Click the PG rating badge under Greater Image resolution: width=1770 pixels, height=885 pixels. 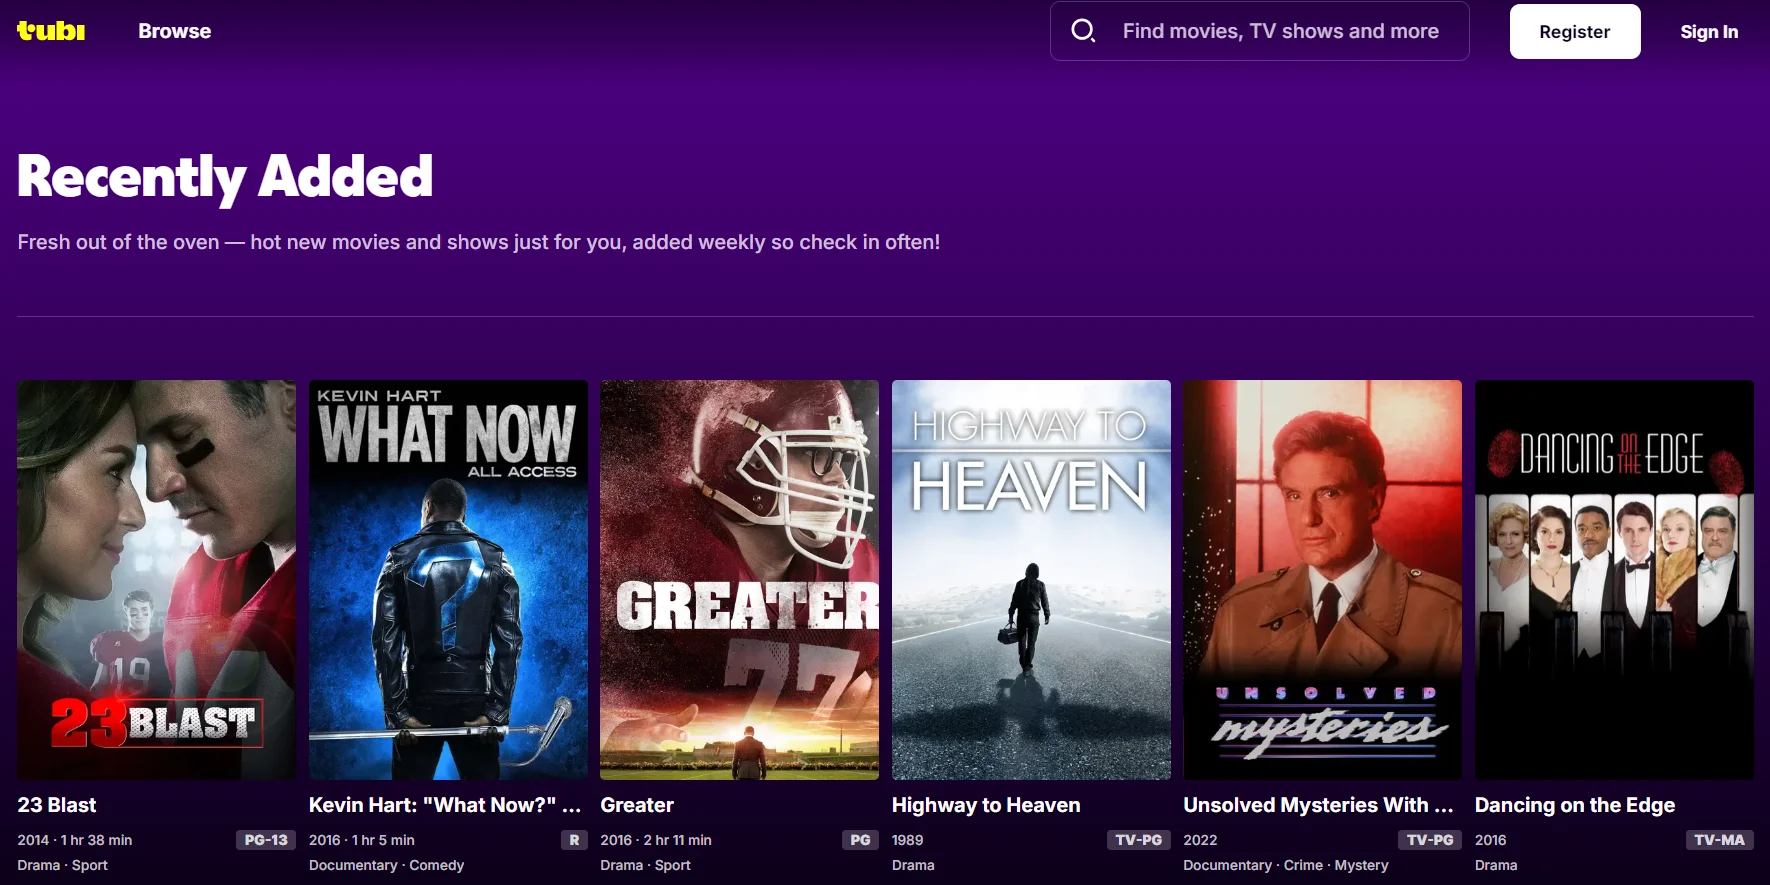860,840
